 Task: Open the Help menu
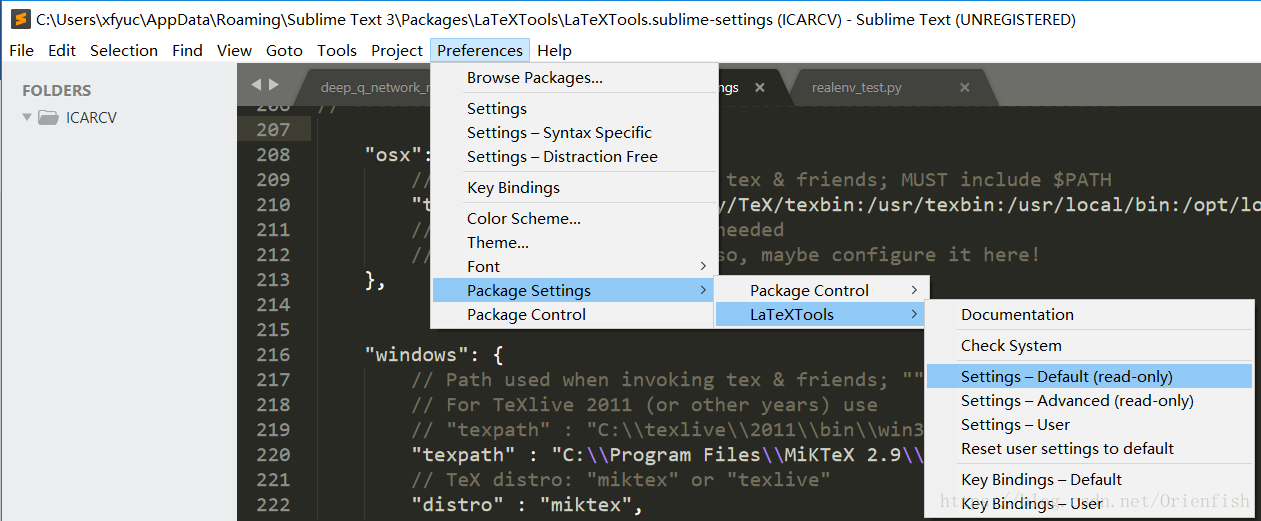point(554,50)
